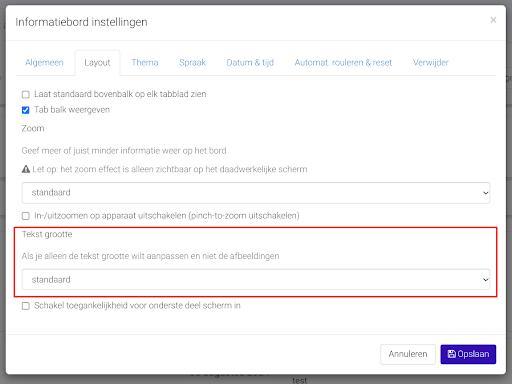The height and width of the screenshot is (384, 512).
Task: Uncheck Tab balk weergeven checkbox
Action: (26, 110)
